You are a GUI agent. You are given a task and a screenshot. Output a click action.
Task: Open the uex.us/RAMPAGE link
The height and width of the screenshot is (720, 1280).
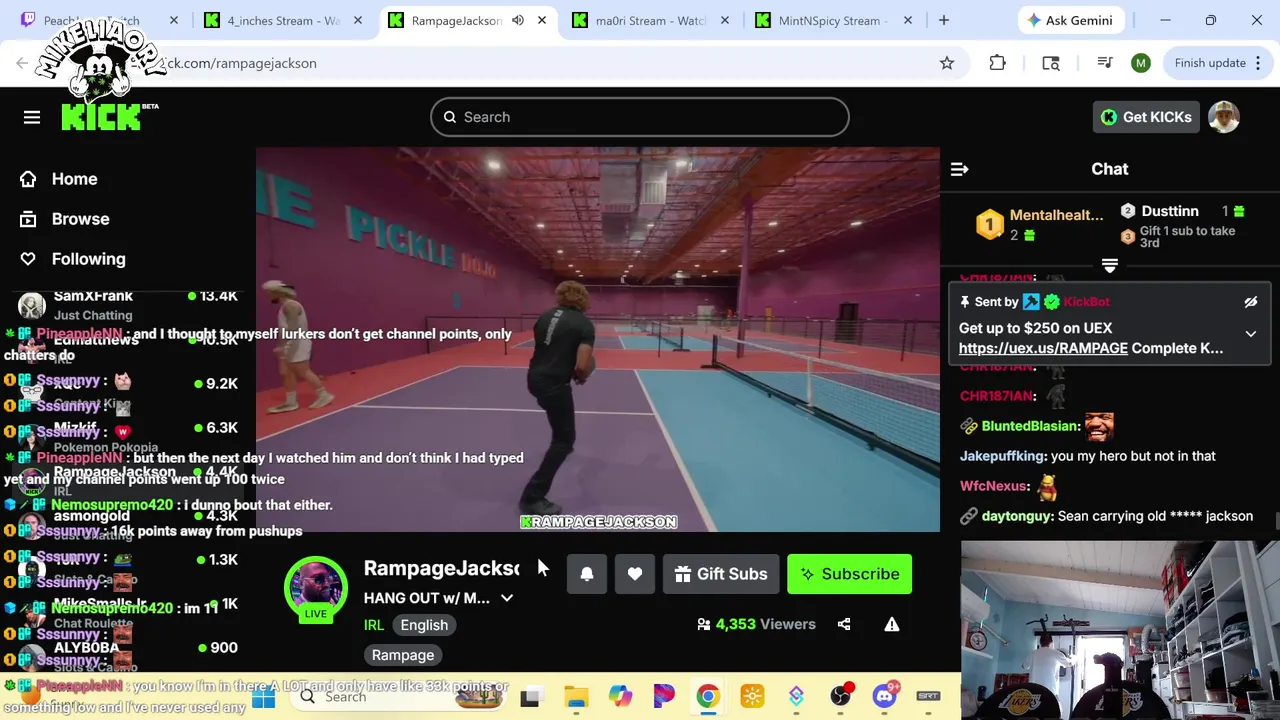tap(1043, 348)
